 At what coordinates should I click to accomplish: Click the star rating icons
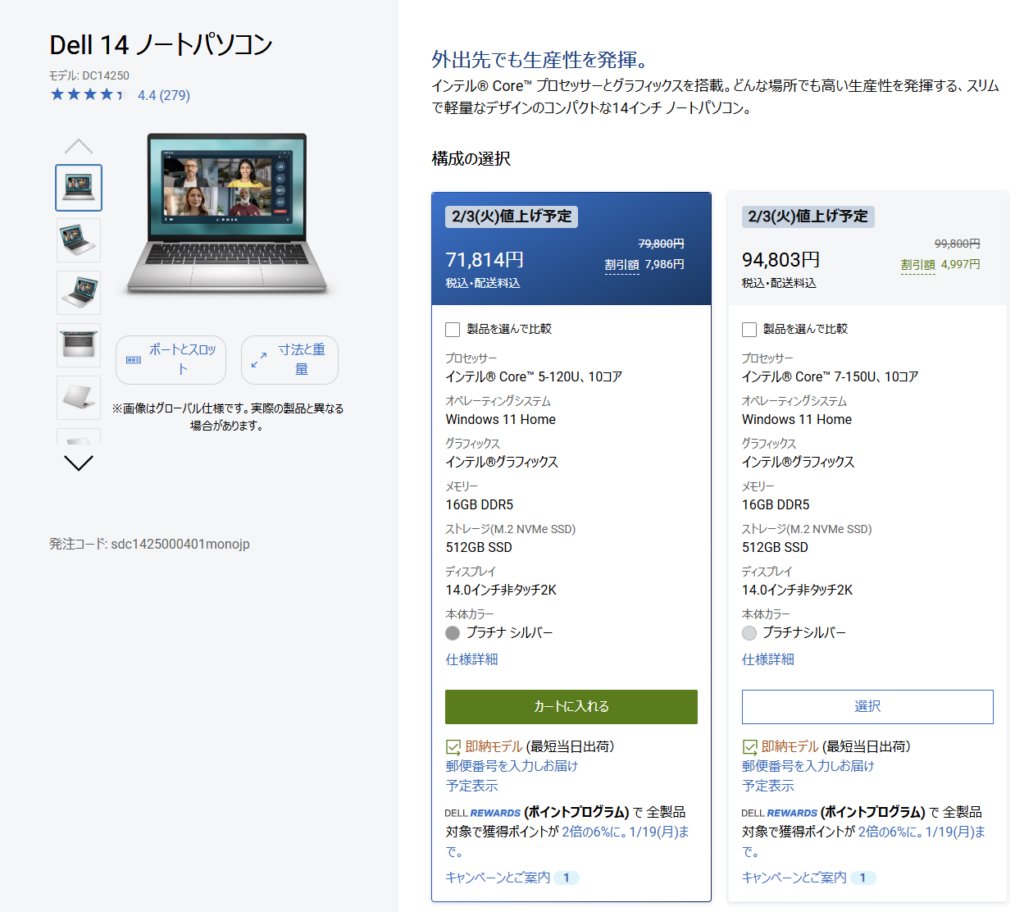(87, 95)
